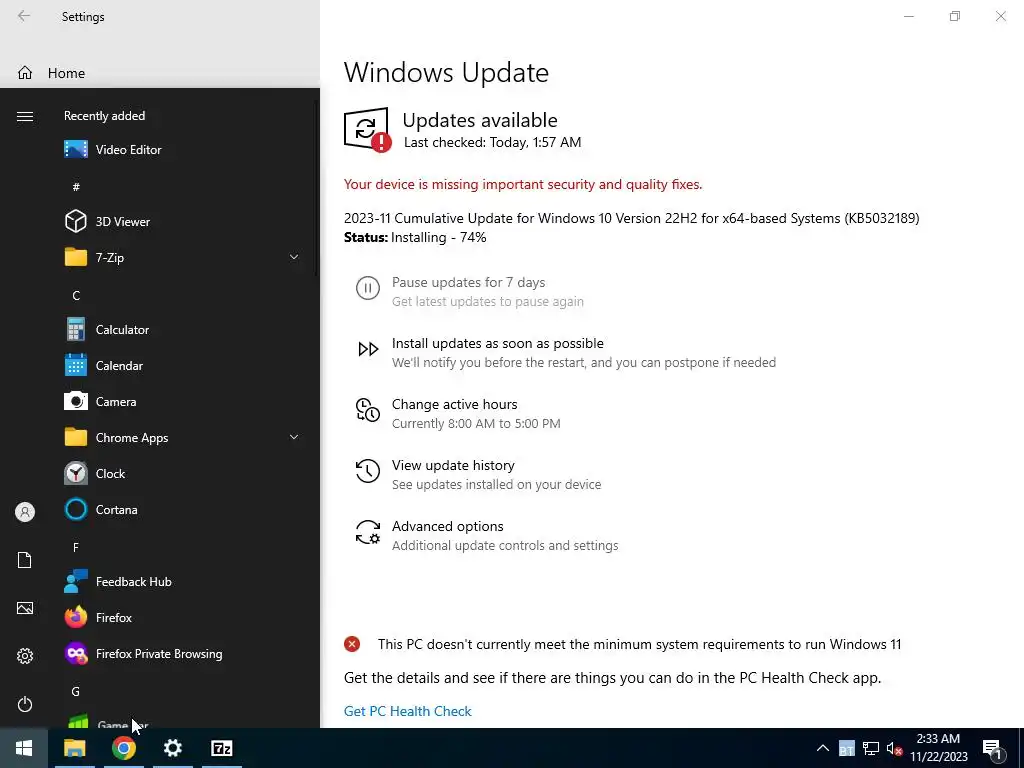Open 7-Zip from the taskbar
This screenshot has height=768, width=1024.
(x=221, y=748)
